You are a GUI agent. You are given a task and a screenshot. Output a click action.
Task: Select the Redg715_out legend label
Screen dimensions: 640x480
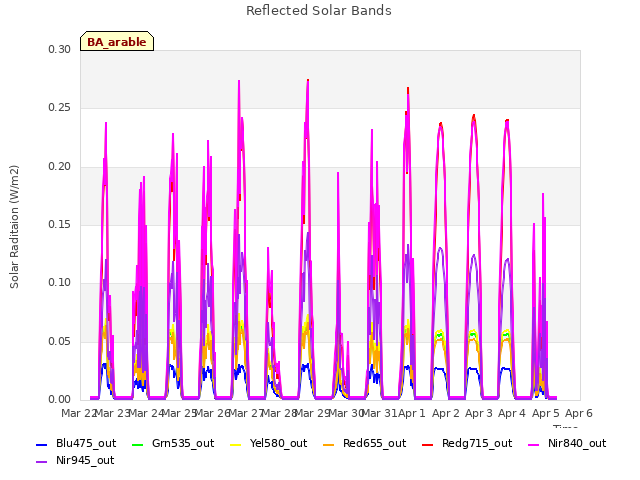tap(477, 443)
